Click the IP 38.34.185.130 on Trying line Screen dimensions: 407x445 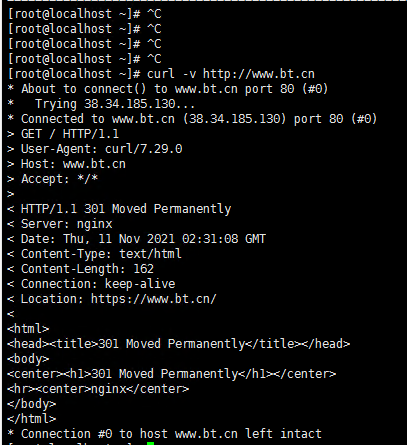click(x=129, y=104)
